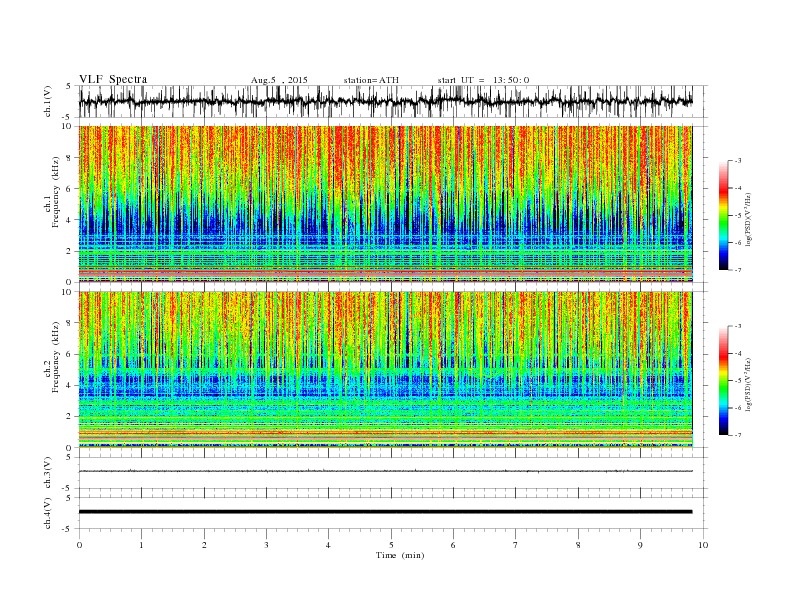The height and width of the screenshot is (612, 792).
Task: Click the "ch.1(V)" waveform axis label
Action: [x=48, y=101]
